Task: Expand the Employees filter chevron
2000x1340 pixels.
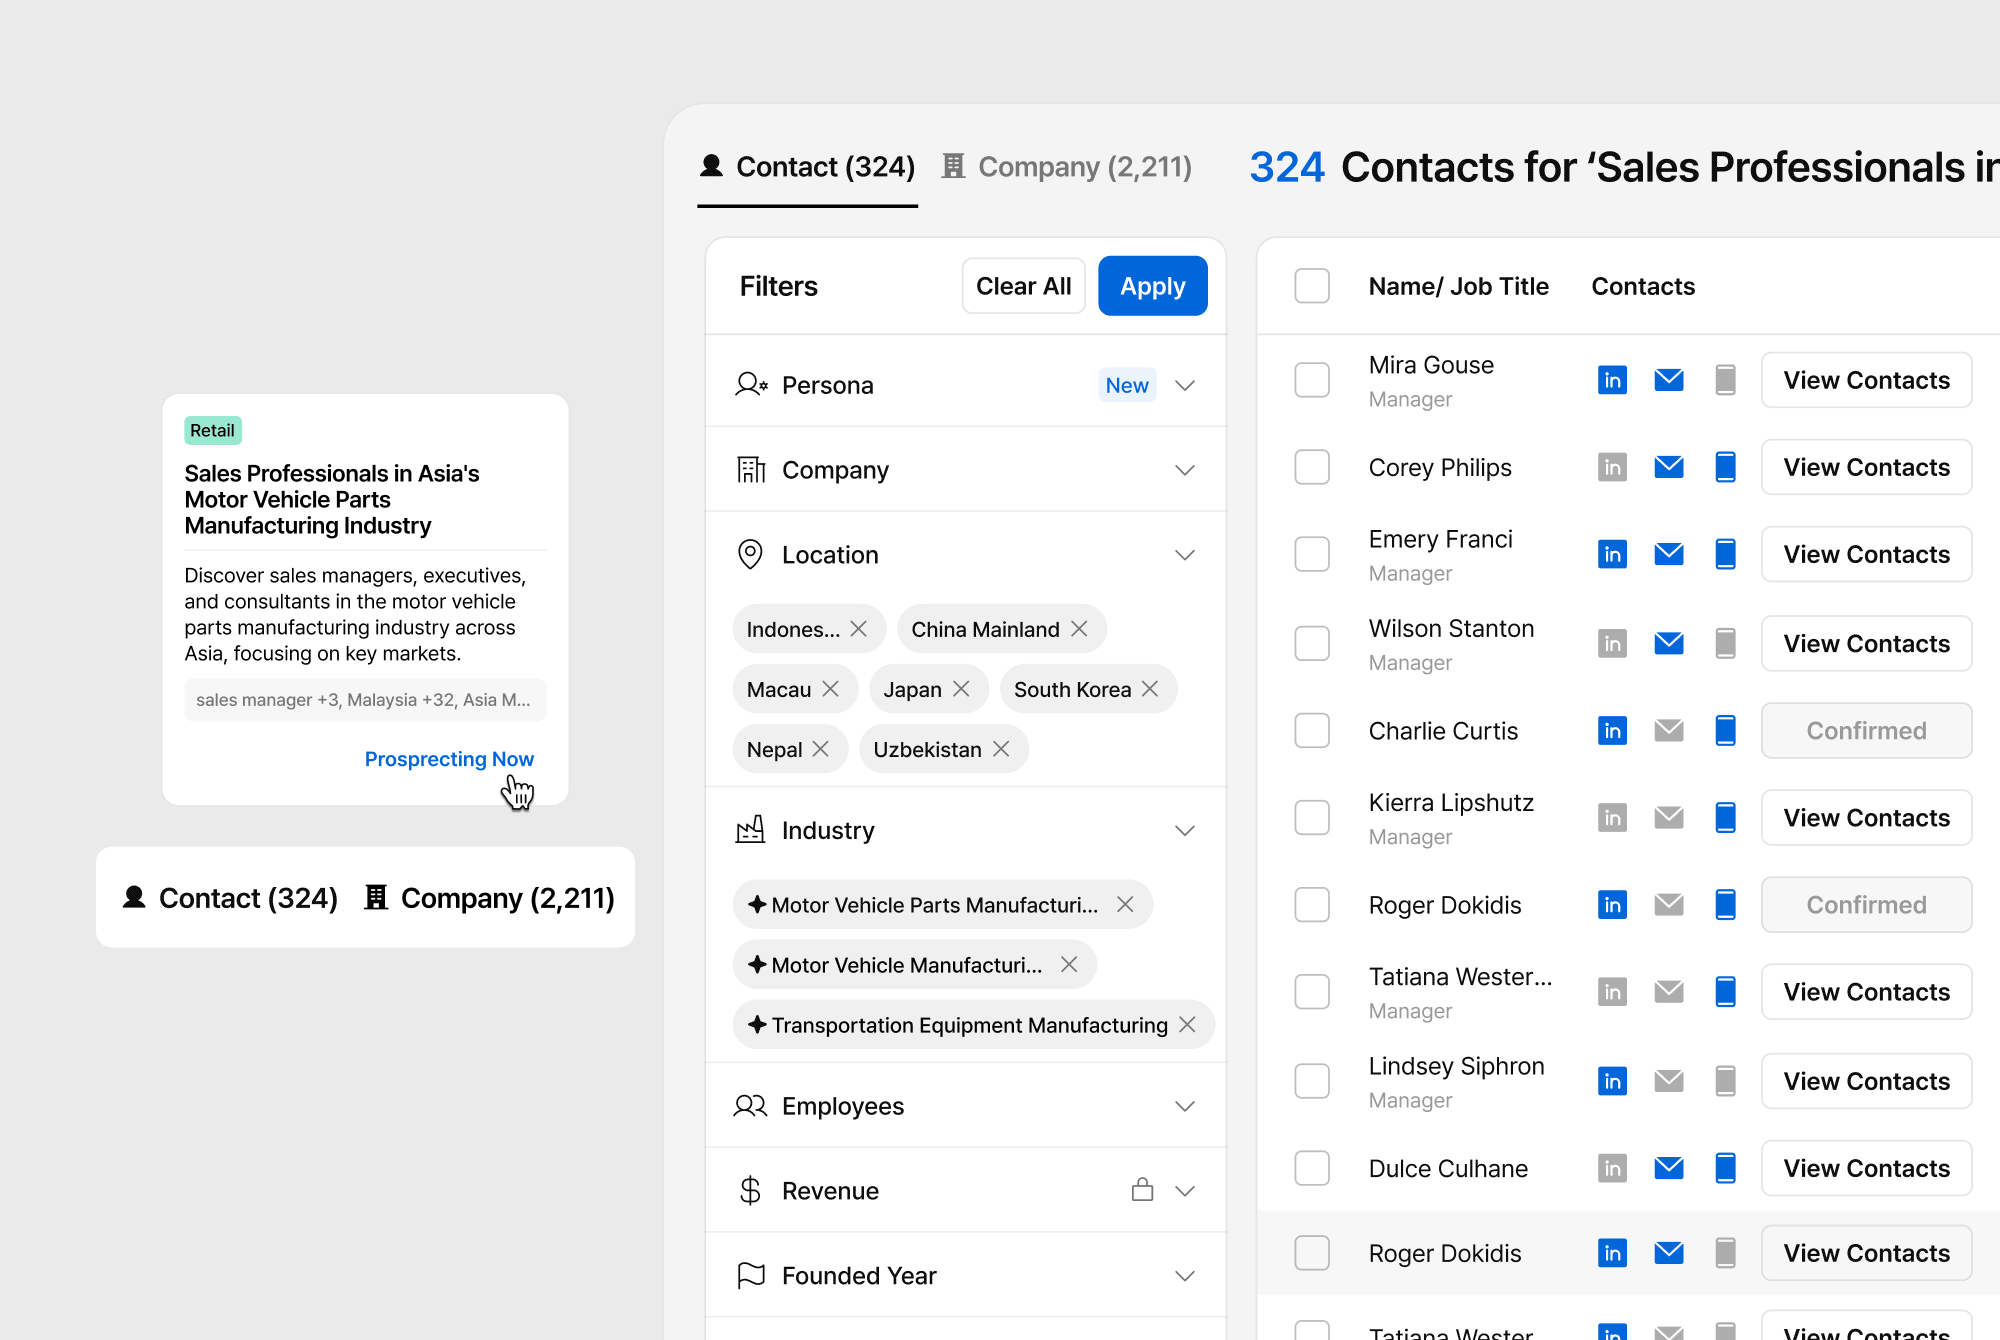Action: (1185, 1106)
